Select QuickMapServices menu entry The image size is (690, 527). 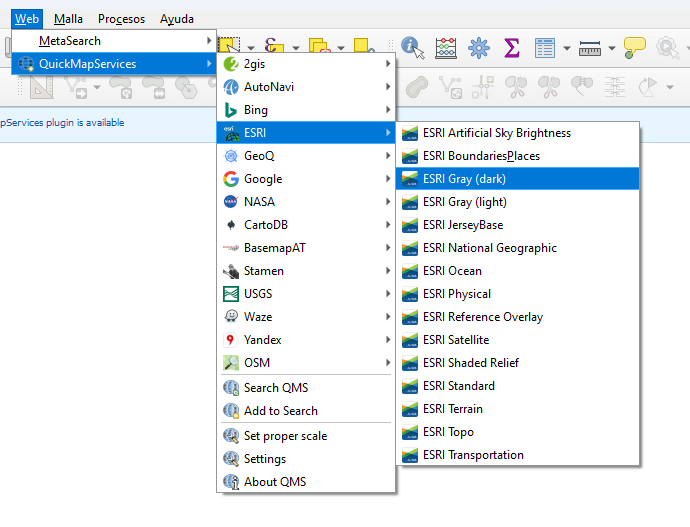point(114,64)
